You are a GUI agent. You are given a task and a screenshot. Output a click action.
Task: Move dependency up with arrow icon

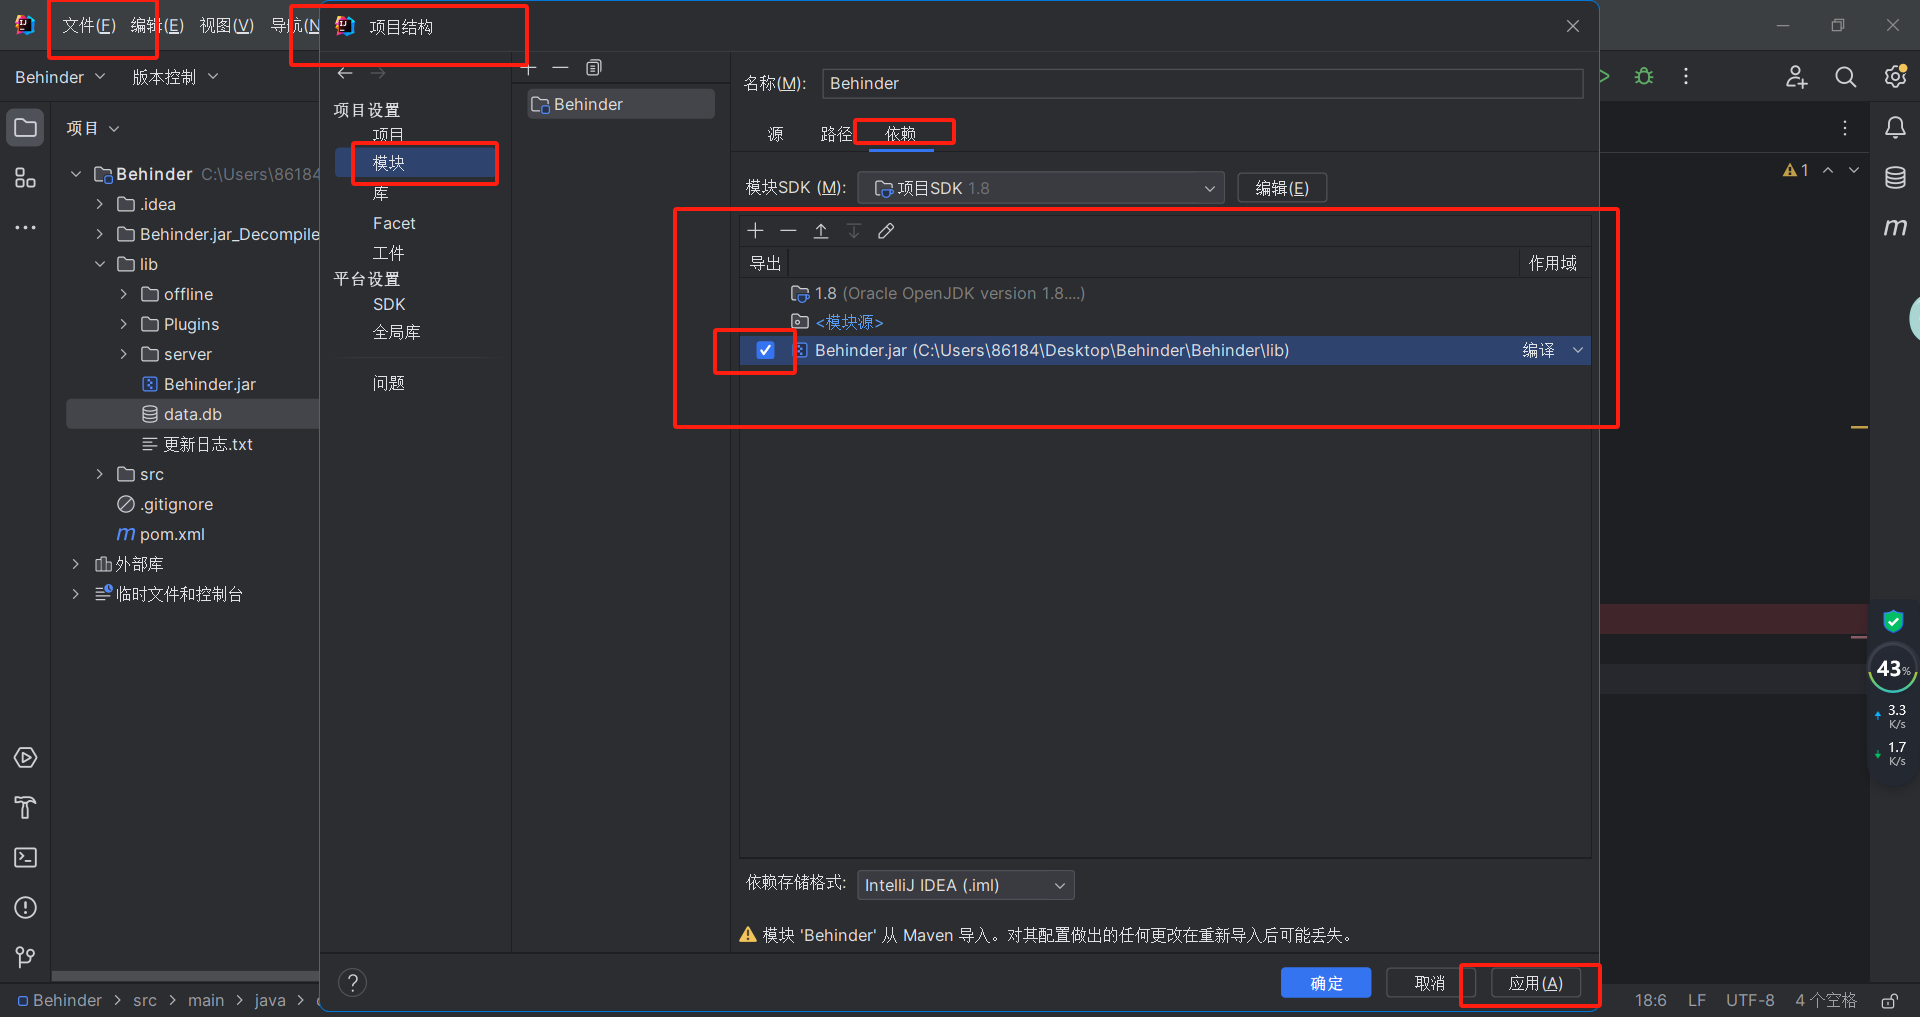click(x=821, y=231)
